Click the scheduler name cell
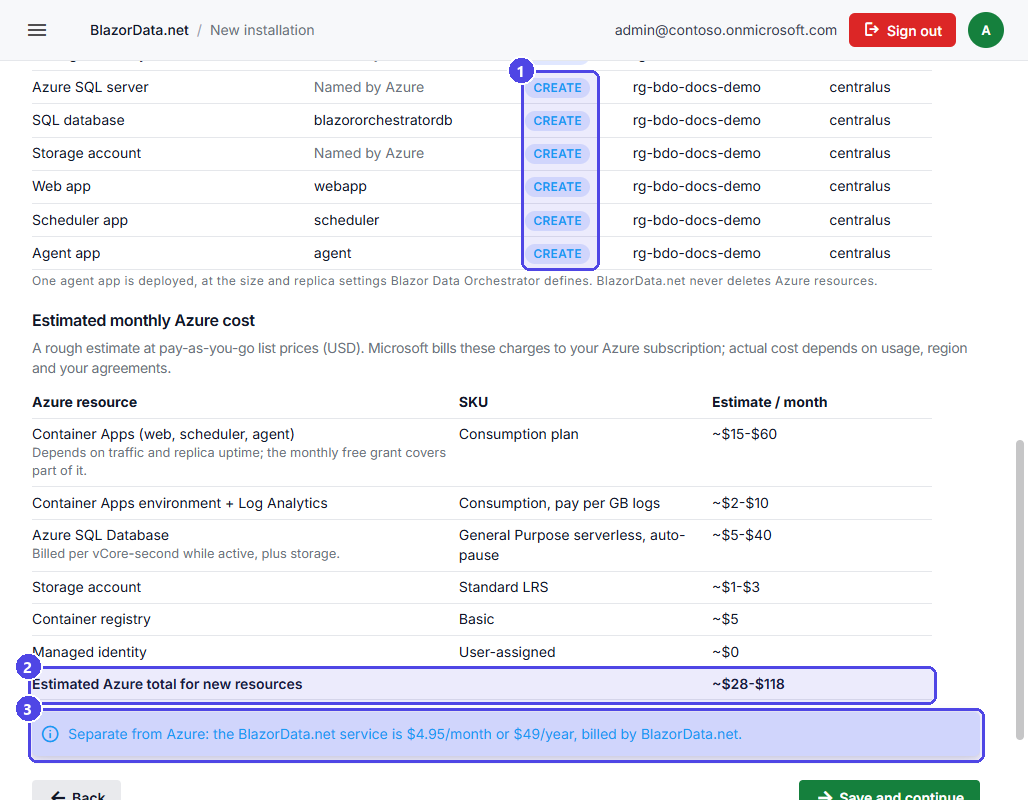Viewport: 1028px width, 800px height. coord(346,220)
